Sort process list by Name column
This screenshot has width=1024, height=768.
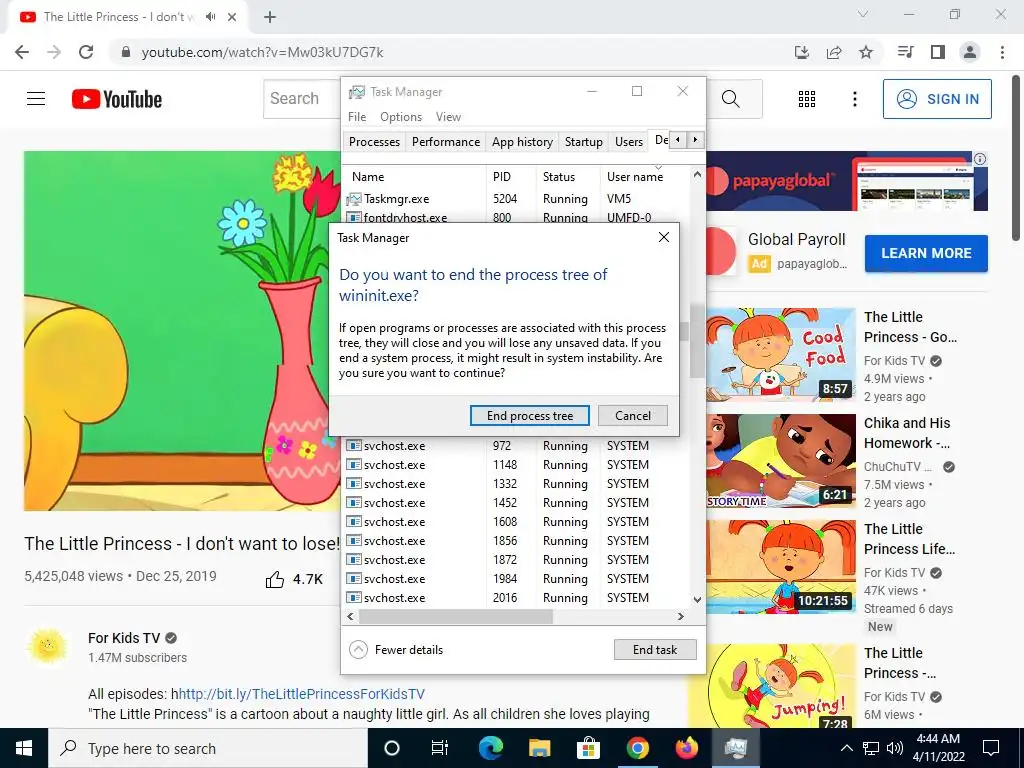pos(368,177)
